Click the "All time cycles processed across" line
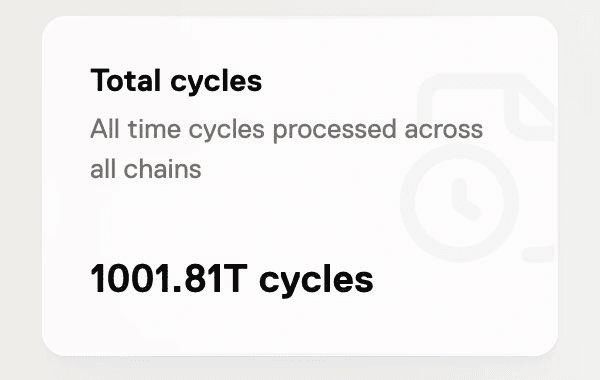This screenshot has width=600, height=380. coord(286,130)
